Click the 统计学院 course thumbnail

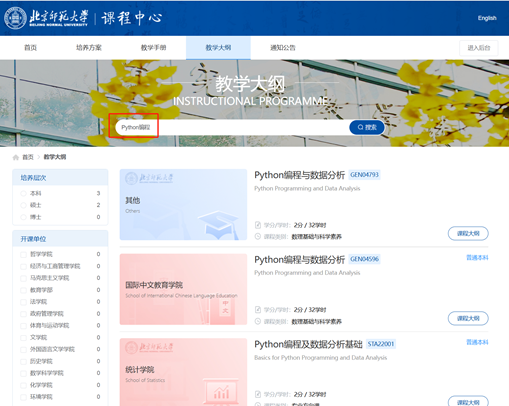pos(183,372)
